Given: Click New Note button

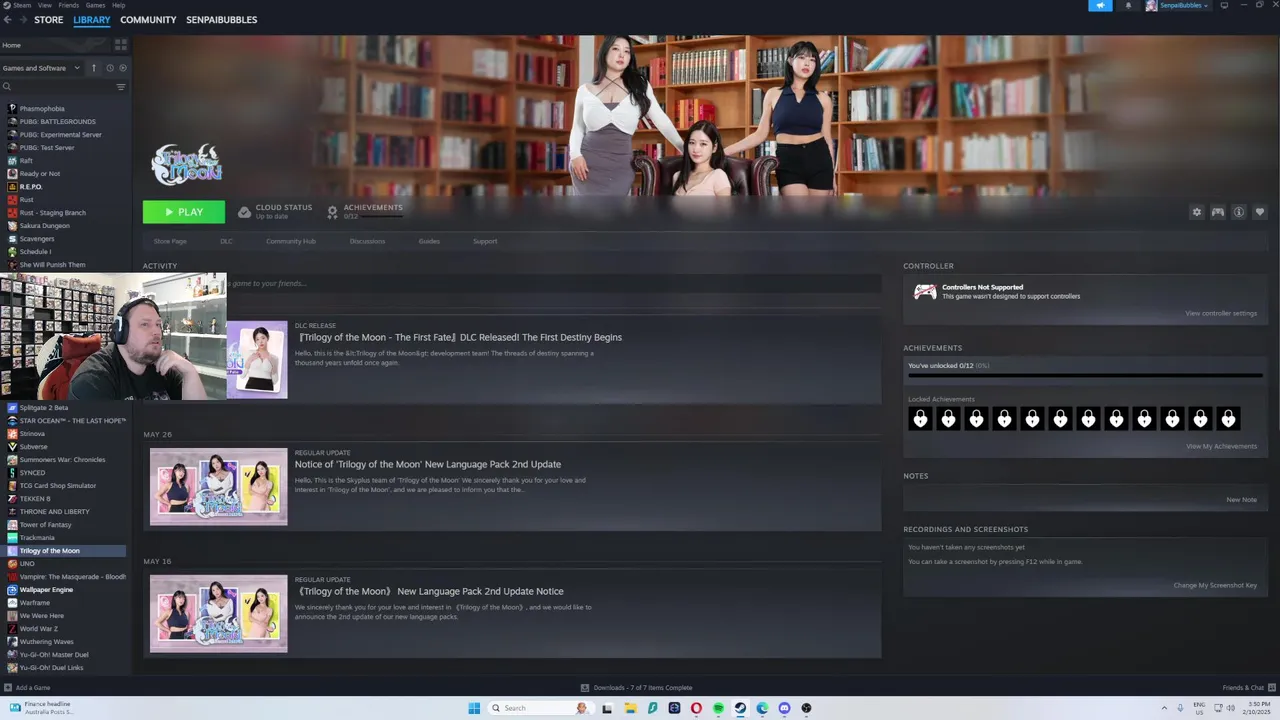Looking at the screenshot, I should click(1242, 500).
